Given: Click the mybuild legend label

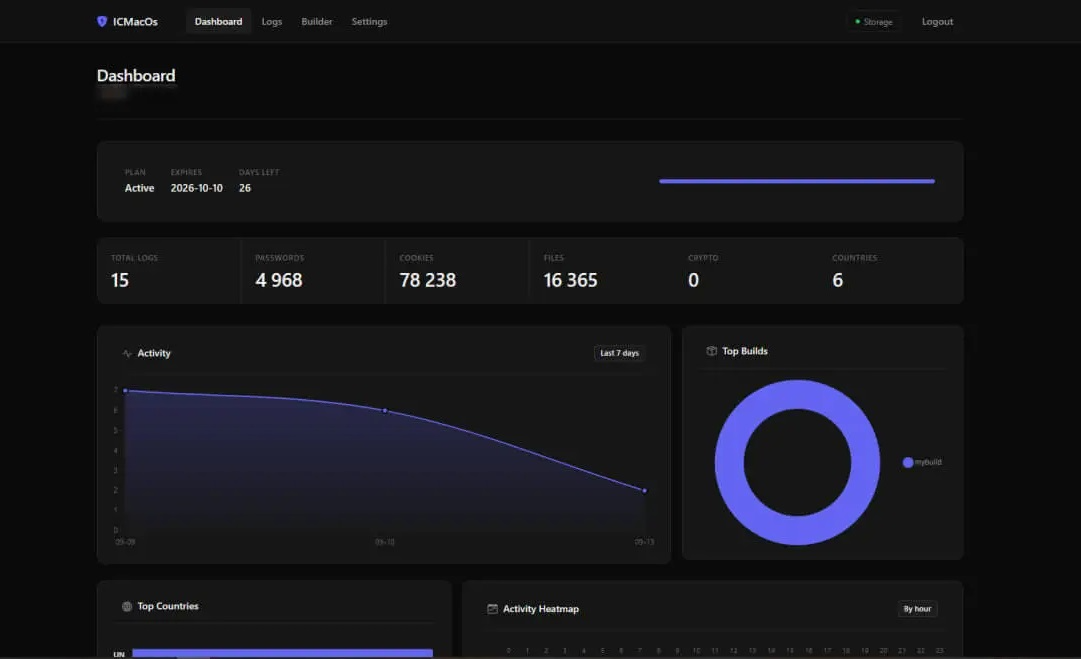Looking at the screenshot, I should (928, 463).
